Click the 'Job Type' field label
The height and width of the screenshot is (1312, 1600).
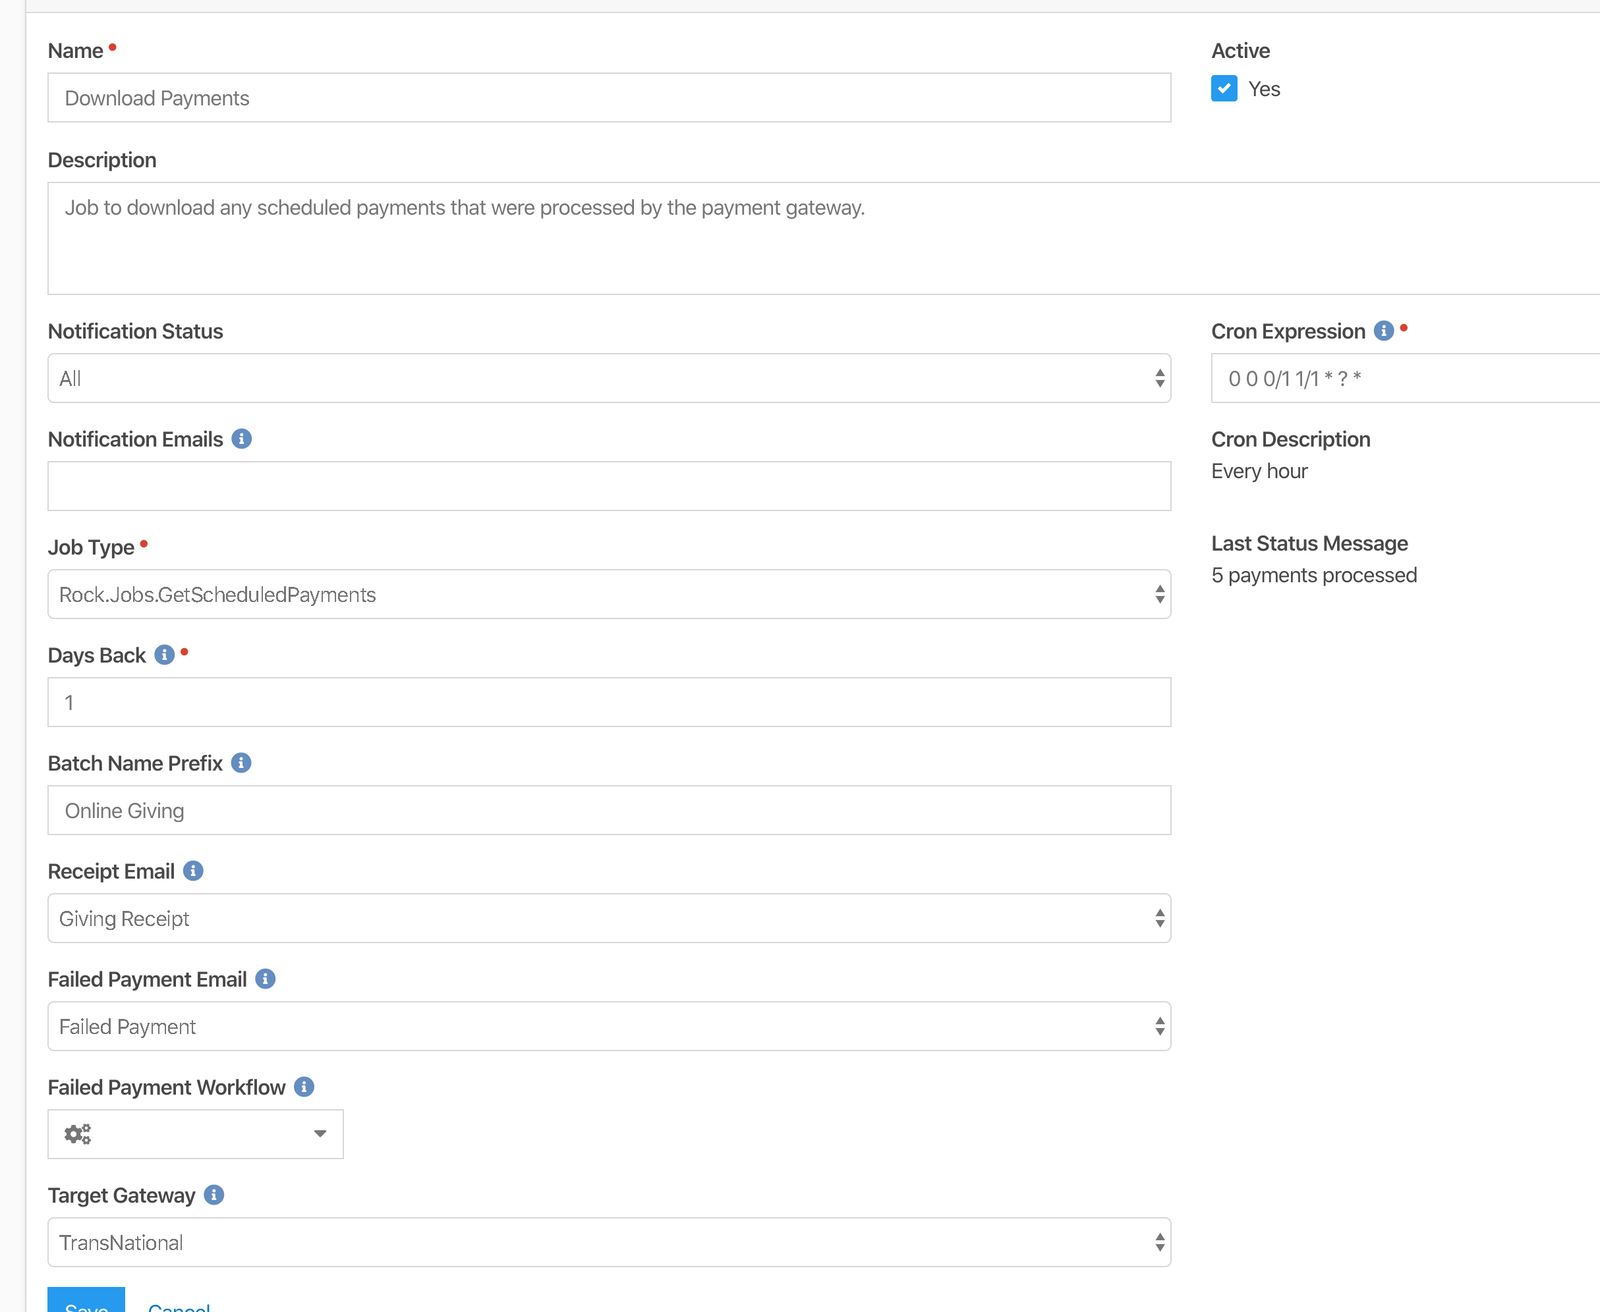(91, 547)
